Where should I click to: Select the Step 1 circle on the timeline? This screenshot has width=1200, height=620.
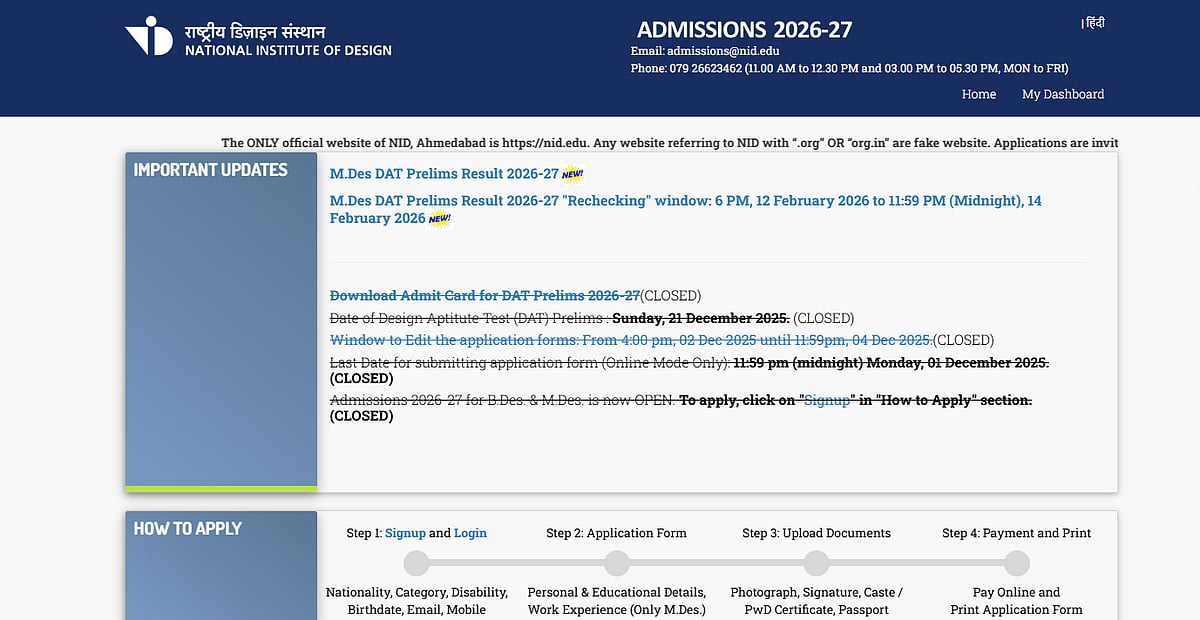click(x=416, y=561)
